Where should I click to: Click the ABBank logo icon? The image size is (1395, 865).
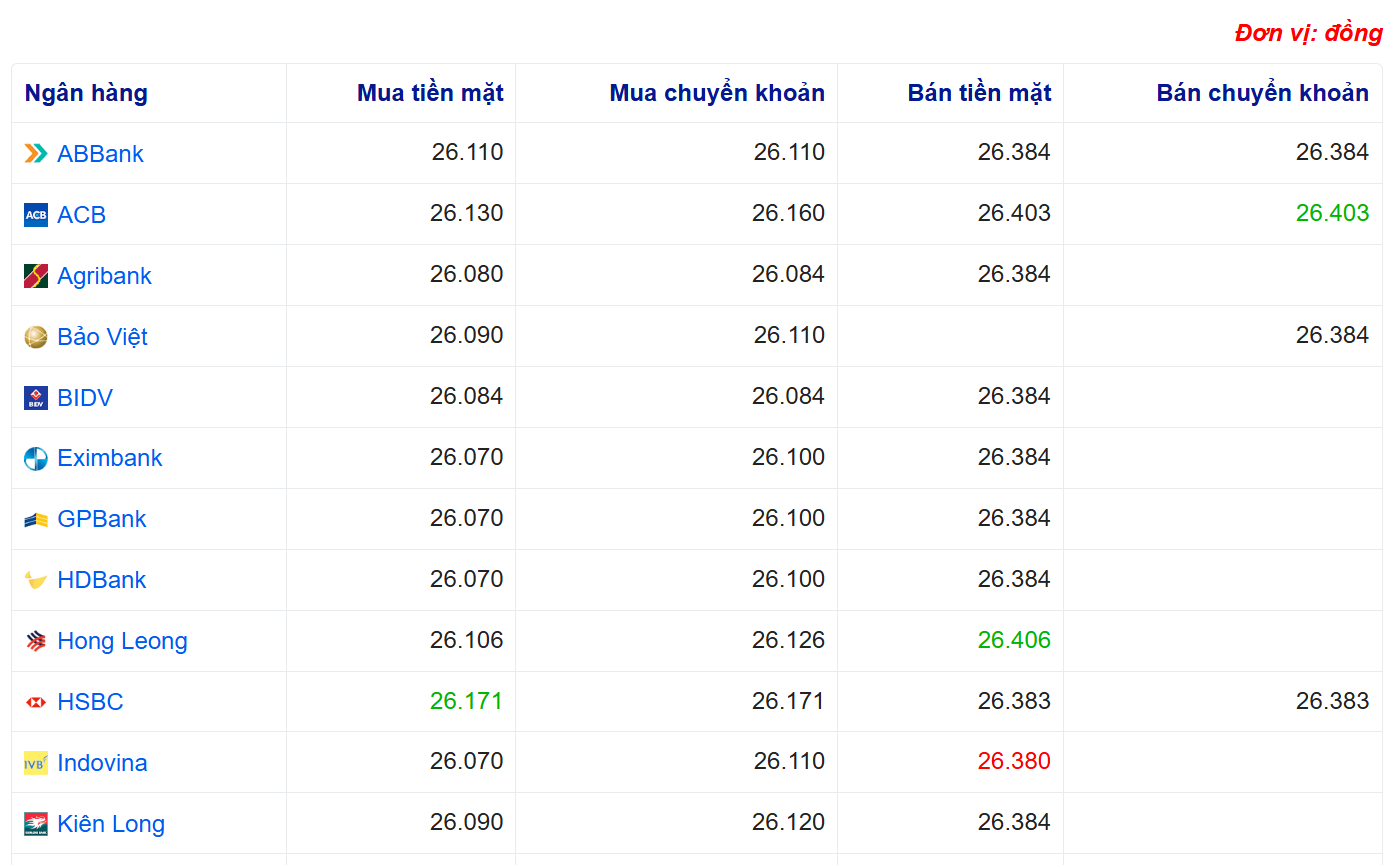click(36, 153)
